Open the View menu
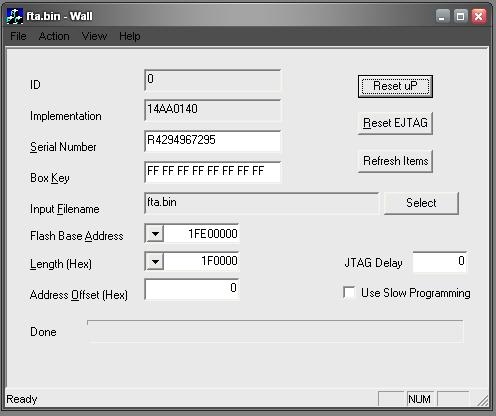Viewport: 496px width, 416px height. [94, 36]
